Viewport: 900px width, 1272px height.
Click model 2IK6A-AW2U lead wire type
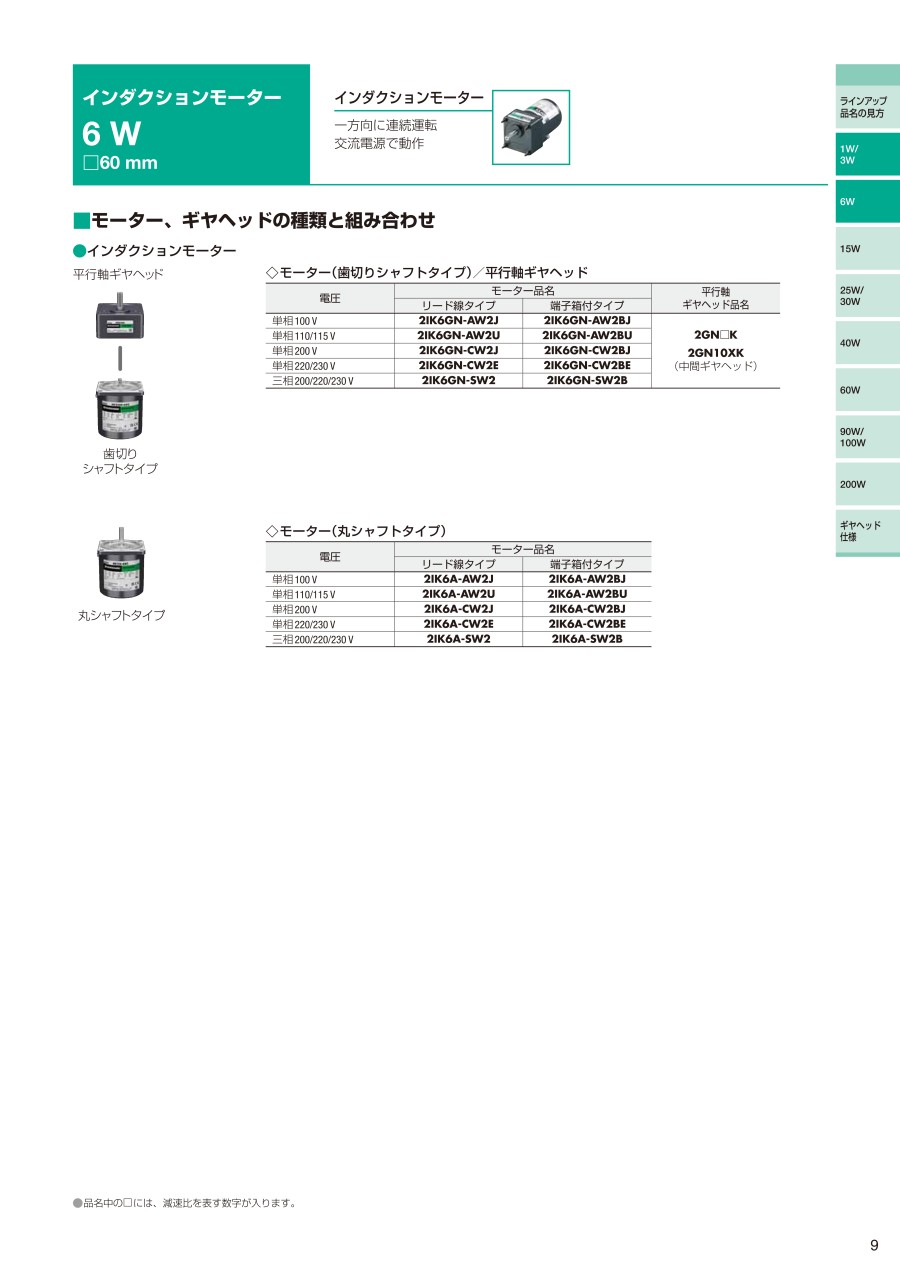coord(458,594)
